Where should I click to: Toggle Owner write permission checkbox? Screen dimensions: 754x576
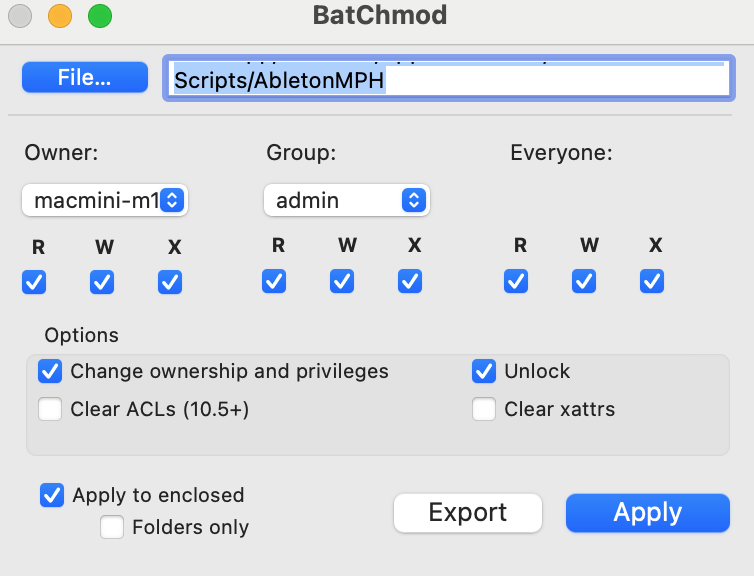pyautogui.click(x=102, y=282)
